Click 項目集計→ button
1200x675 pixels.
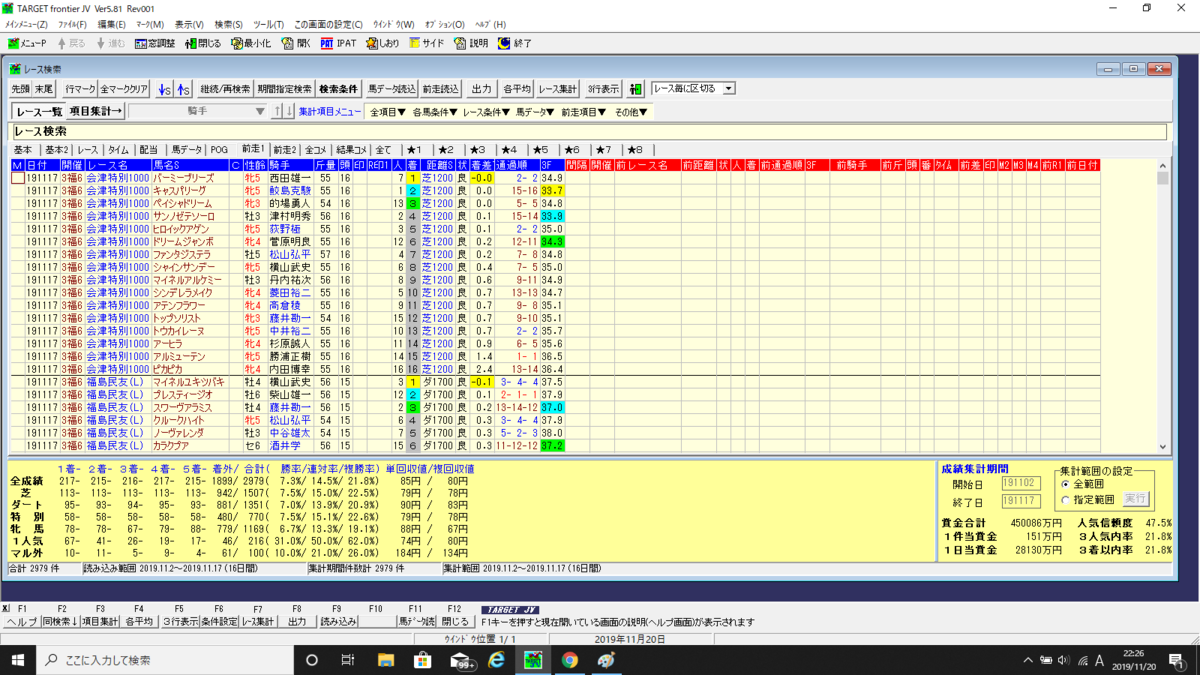point(95,111)
